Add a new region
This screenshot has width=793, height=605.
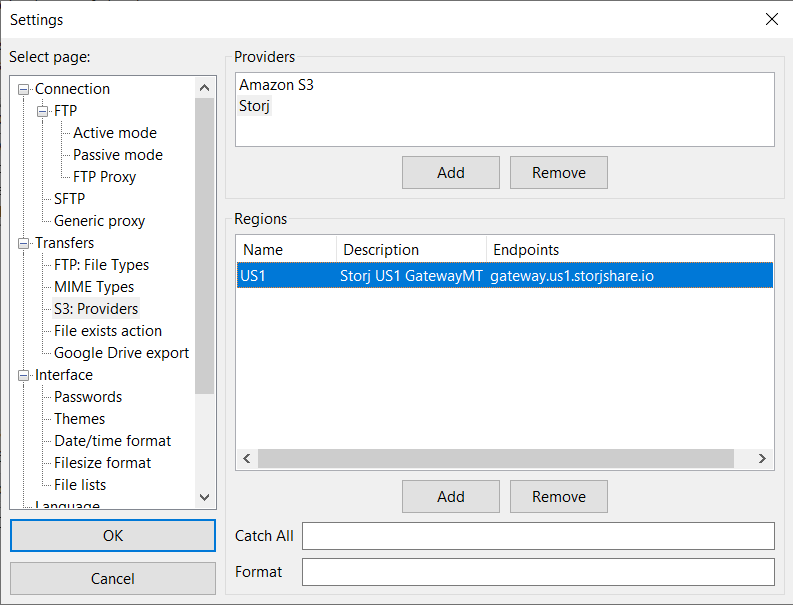point(451,497)
